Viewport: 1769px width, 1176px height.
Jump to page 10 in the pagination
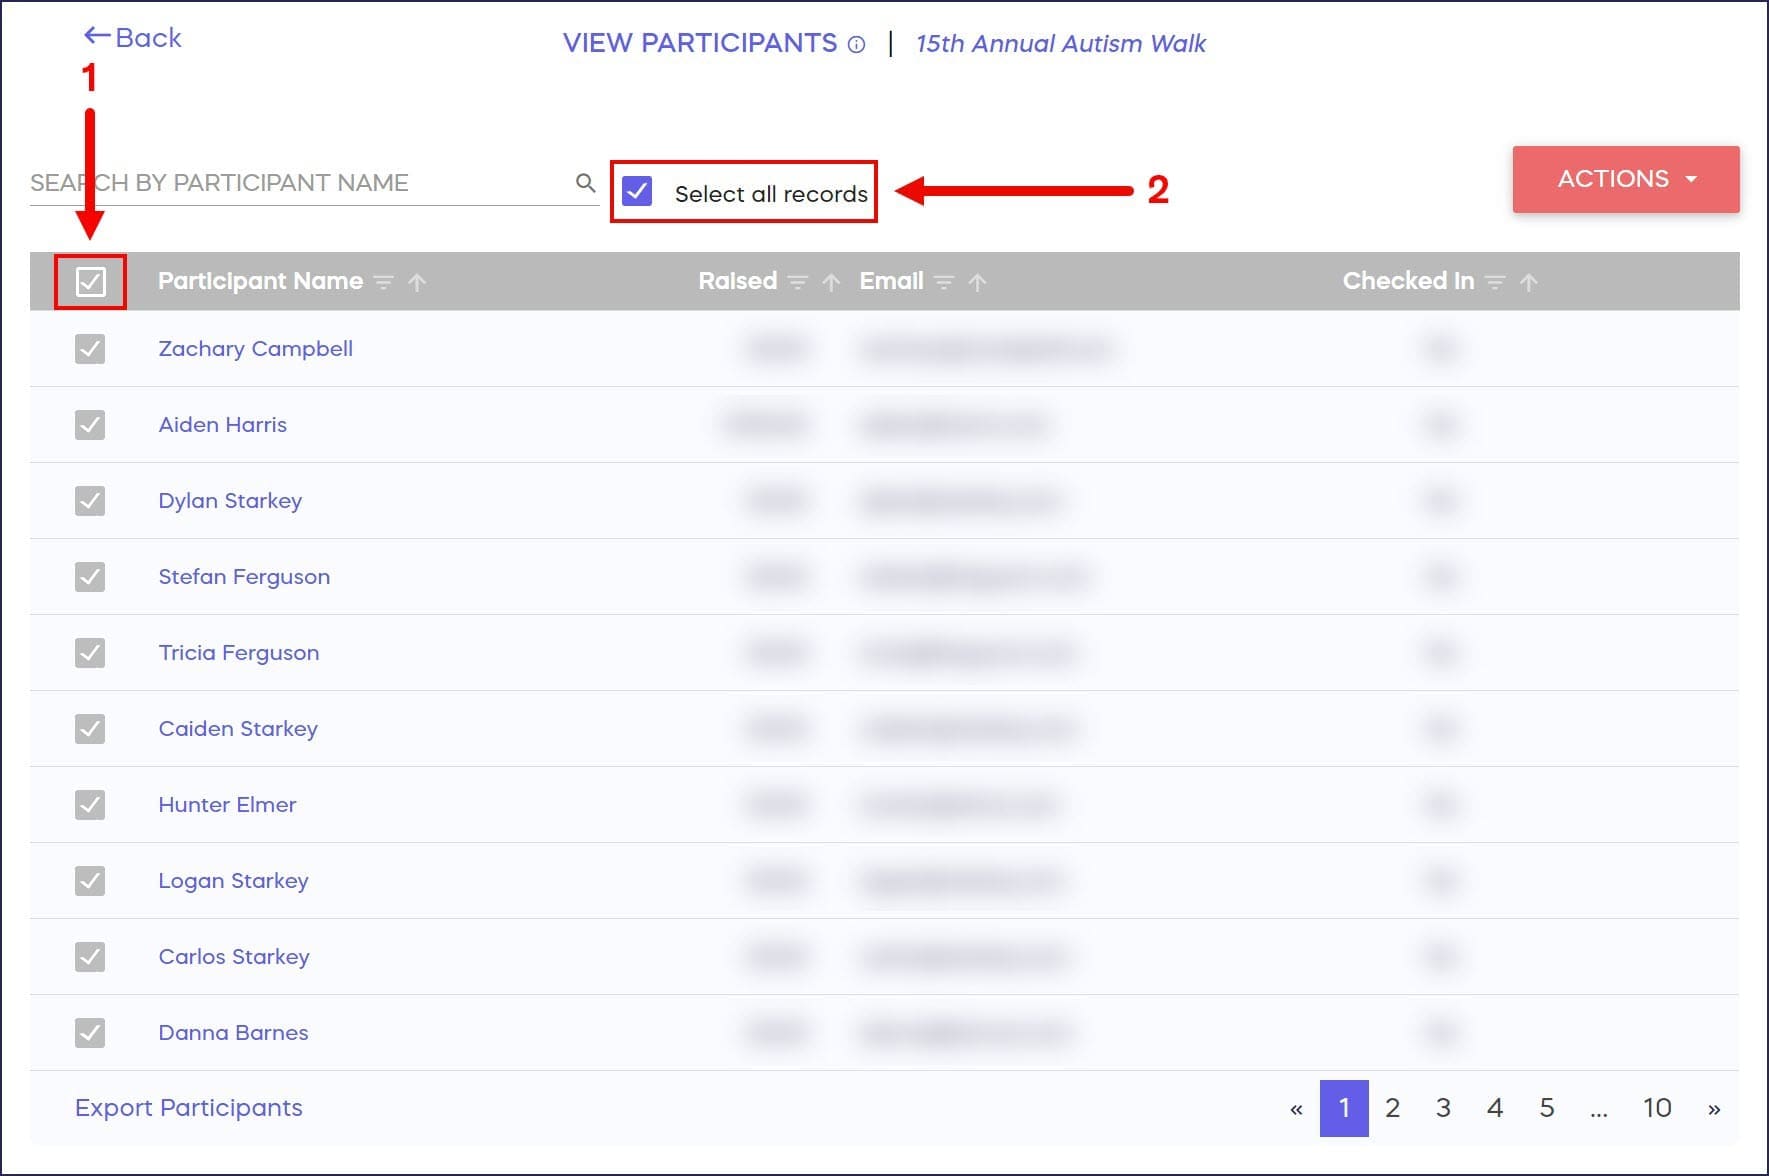pyautogui.click(x=1657, y=1108)
